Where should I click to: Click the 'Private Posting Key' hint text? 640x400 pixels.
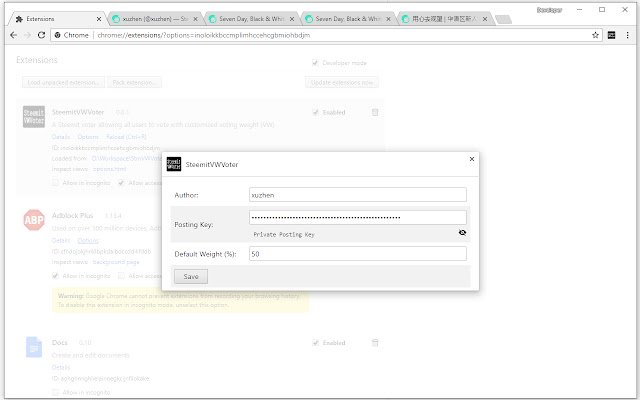pos(284,234)
